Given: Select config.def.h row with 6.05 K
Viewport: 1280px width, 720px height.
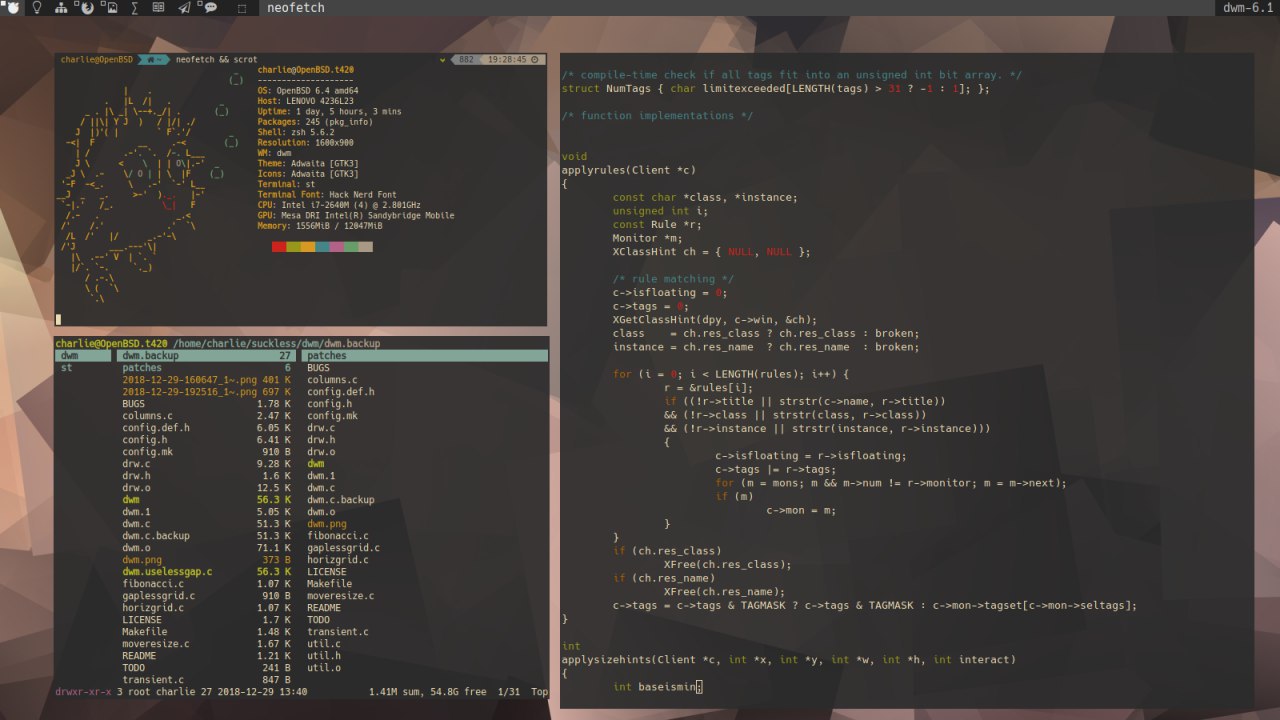Looking at the screenshot, I should [x=207, y=428].
